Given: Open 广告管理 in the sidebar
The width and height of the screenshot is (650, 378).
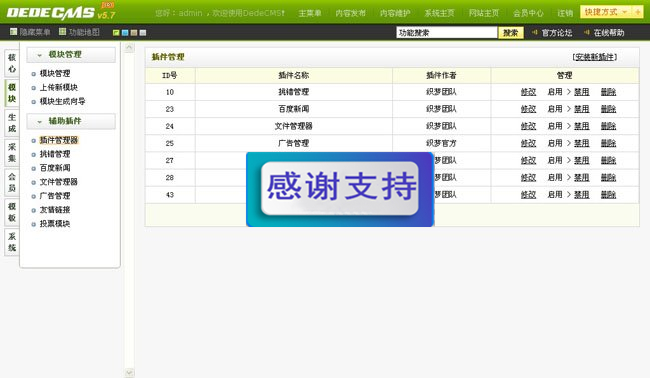Looking at the screenshot, I should 55,196.
